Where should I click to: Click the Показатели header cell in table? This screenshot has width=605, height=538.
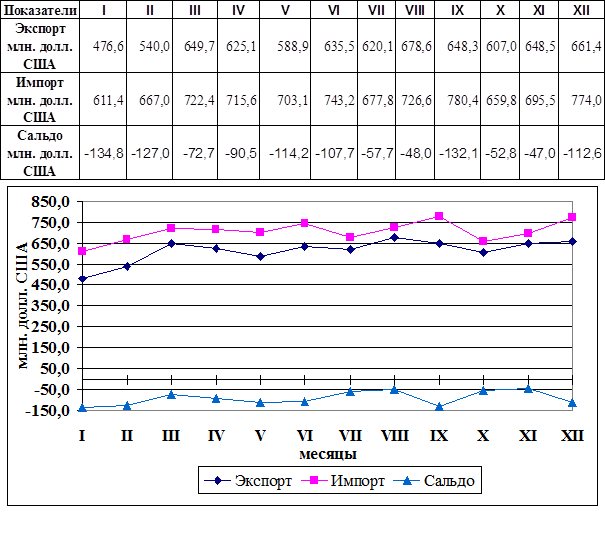pyautogui.click(x=39, y=9)
